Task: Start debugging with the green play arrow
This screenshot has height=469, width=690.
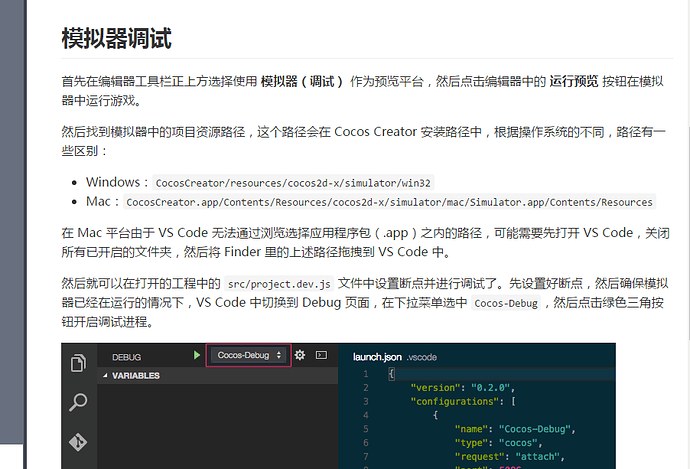Action: 197,355
